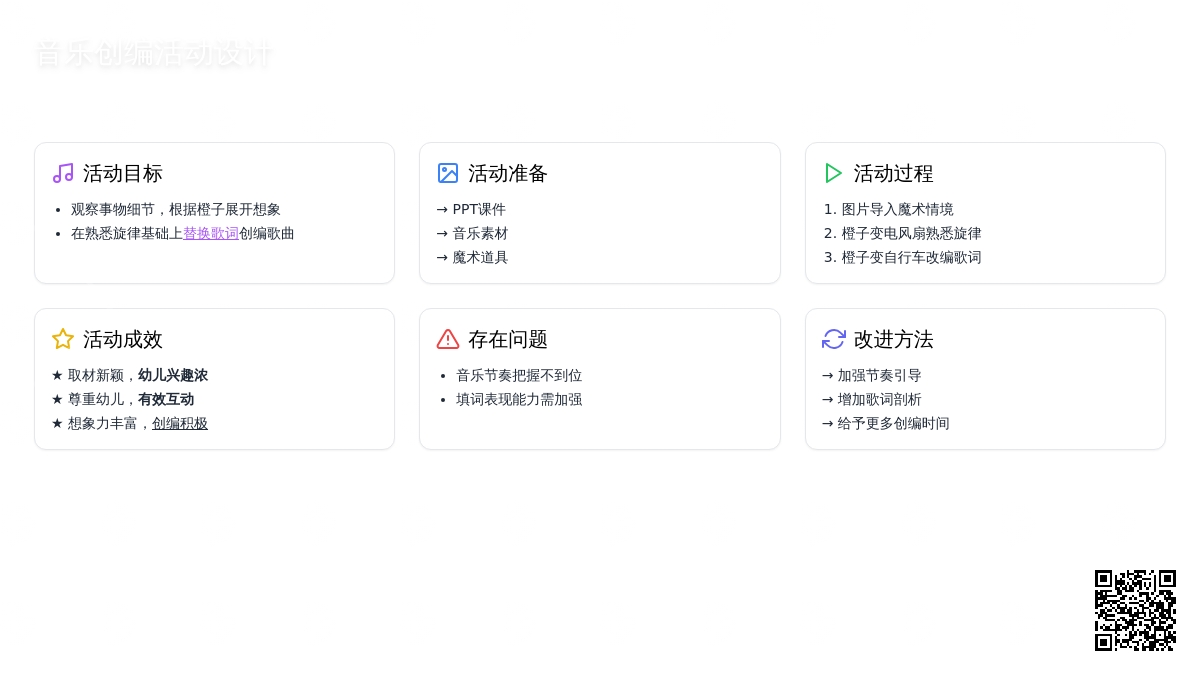This screenshot has width=1200, height=675.
Task: Click the refresh arrows icon beside 改进方法
Action: coord(833,339)
